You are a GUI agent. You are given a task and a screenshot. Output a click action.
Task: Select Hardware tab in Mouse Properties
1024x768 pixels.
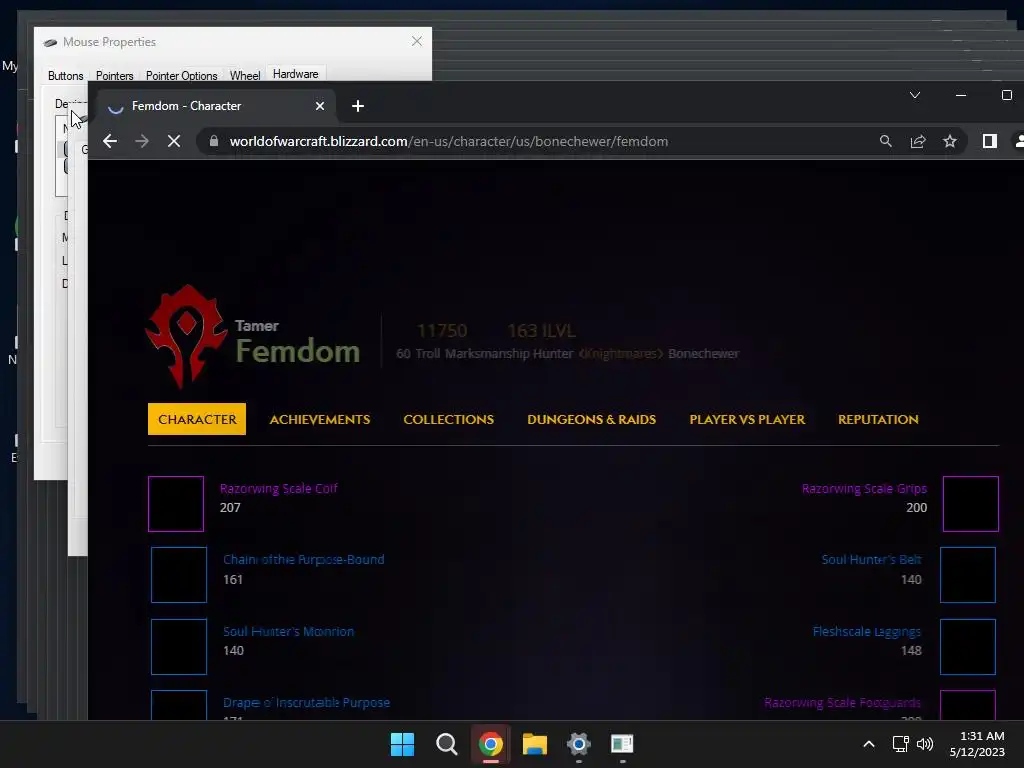click(x=296, y=74)
